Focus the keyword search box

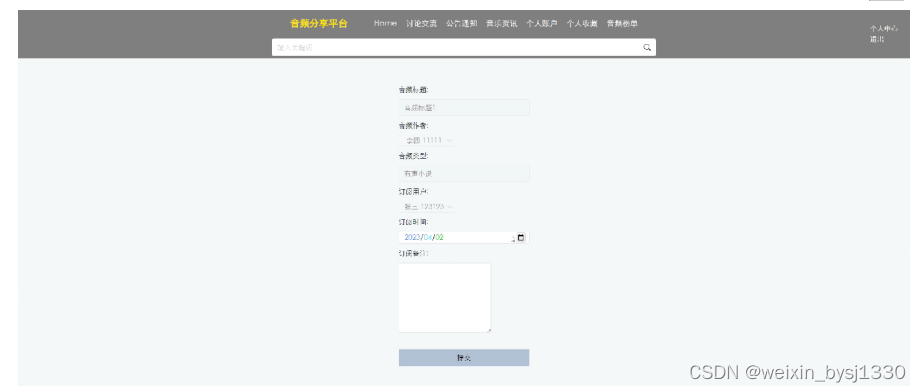pos(463,48)
